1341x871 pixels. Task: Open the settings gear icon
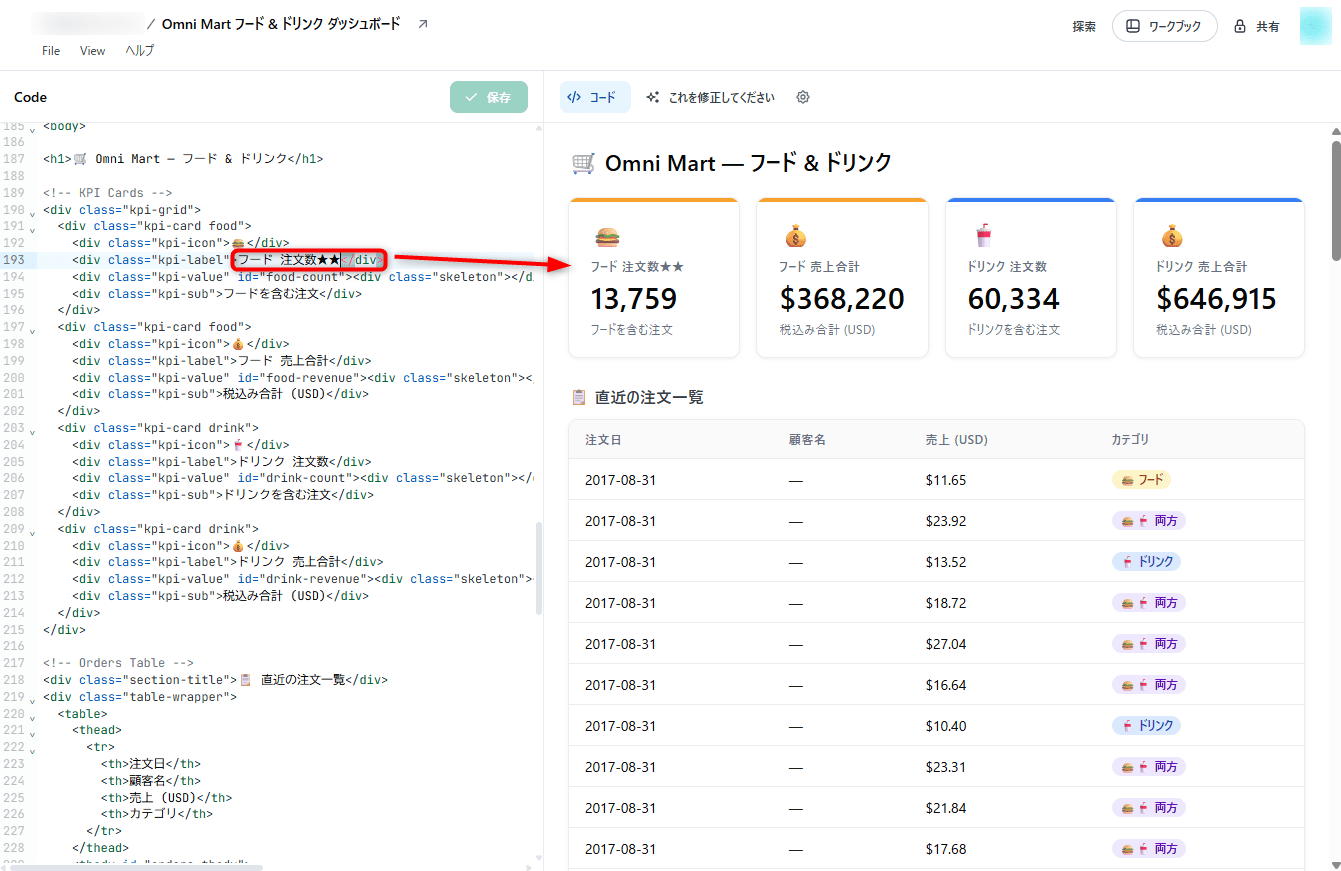point(802,97)
